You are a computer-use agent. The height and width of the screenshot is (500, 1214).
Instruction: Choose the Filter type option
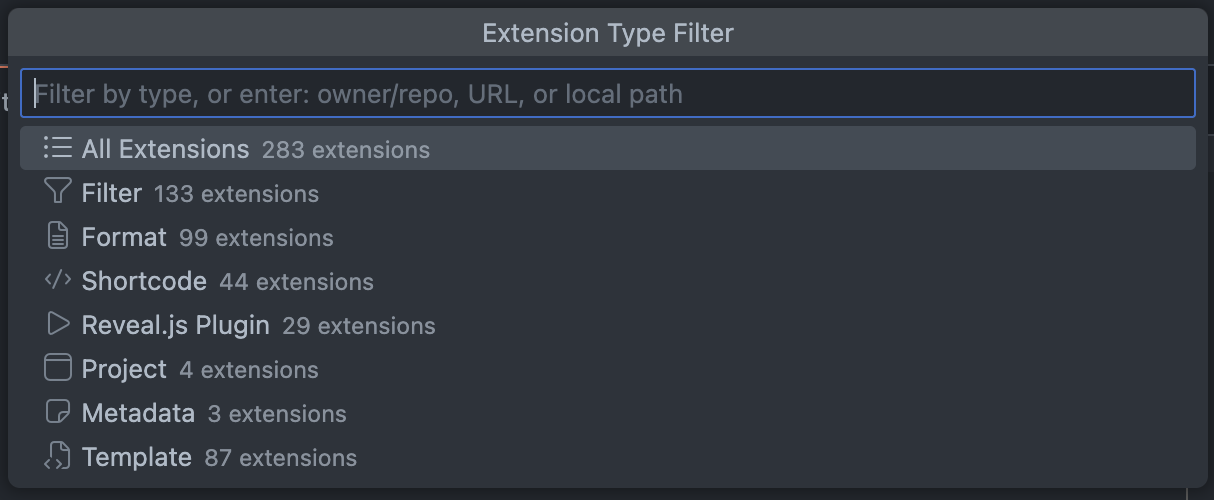click(112, 193)
